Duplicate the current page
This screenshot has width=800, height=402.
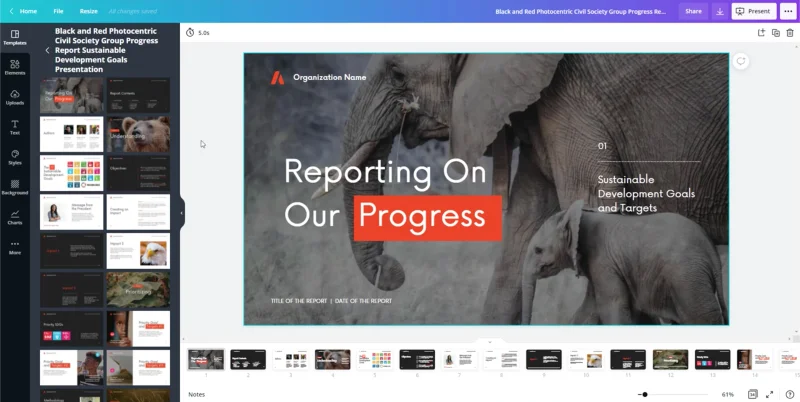click(776, 33)
